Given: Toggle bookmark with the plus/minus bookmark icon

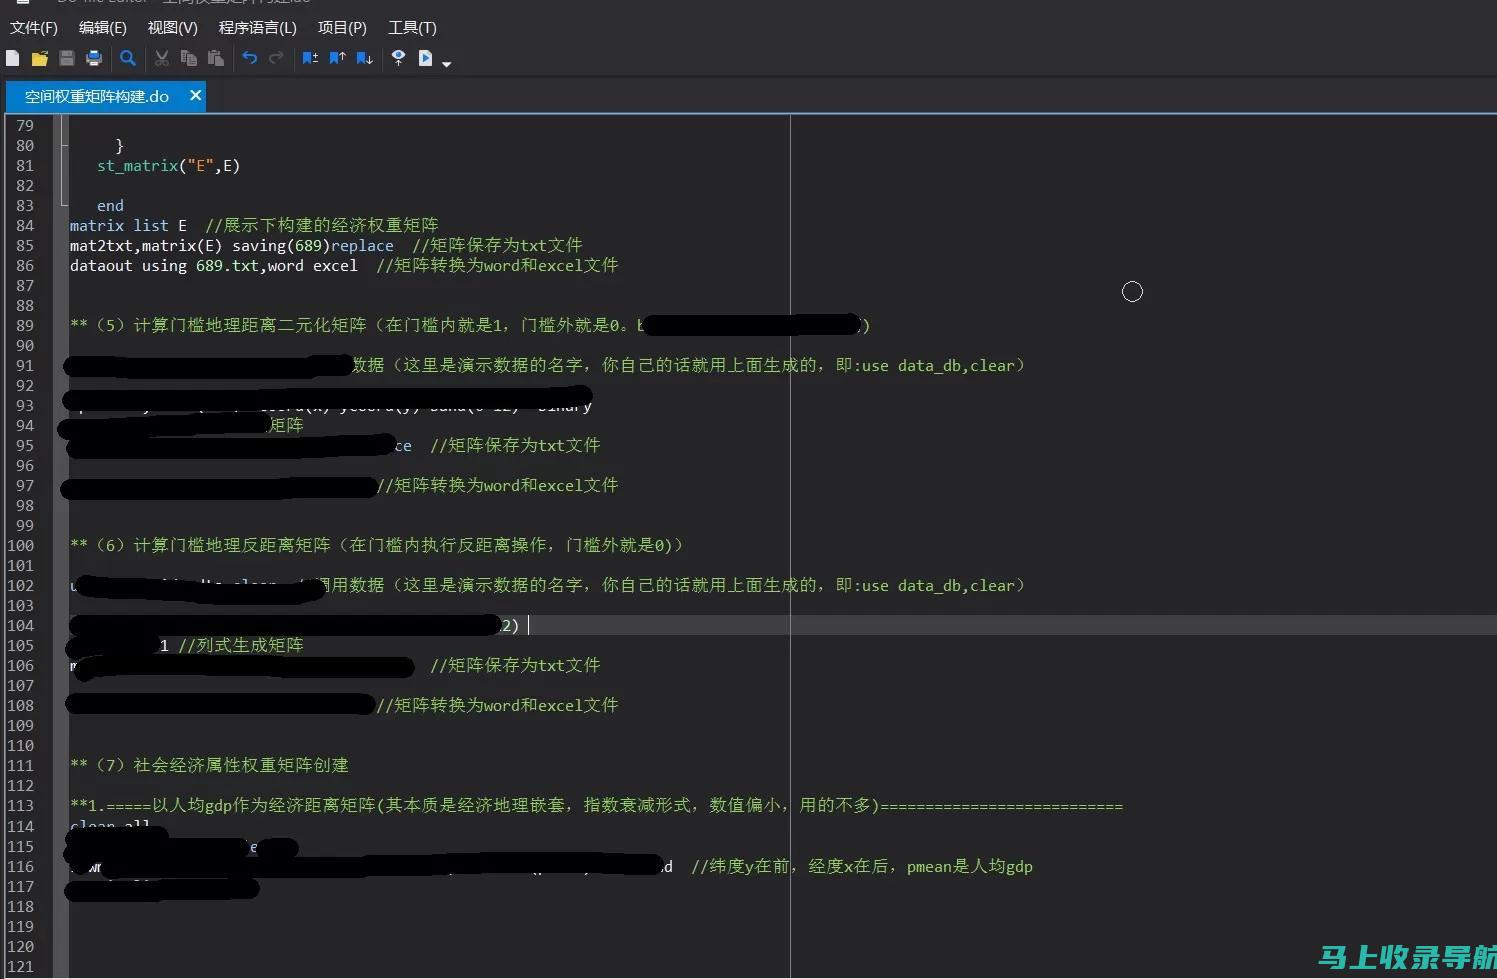Looking at the screenshot, I should (x=310, y=58).
